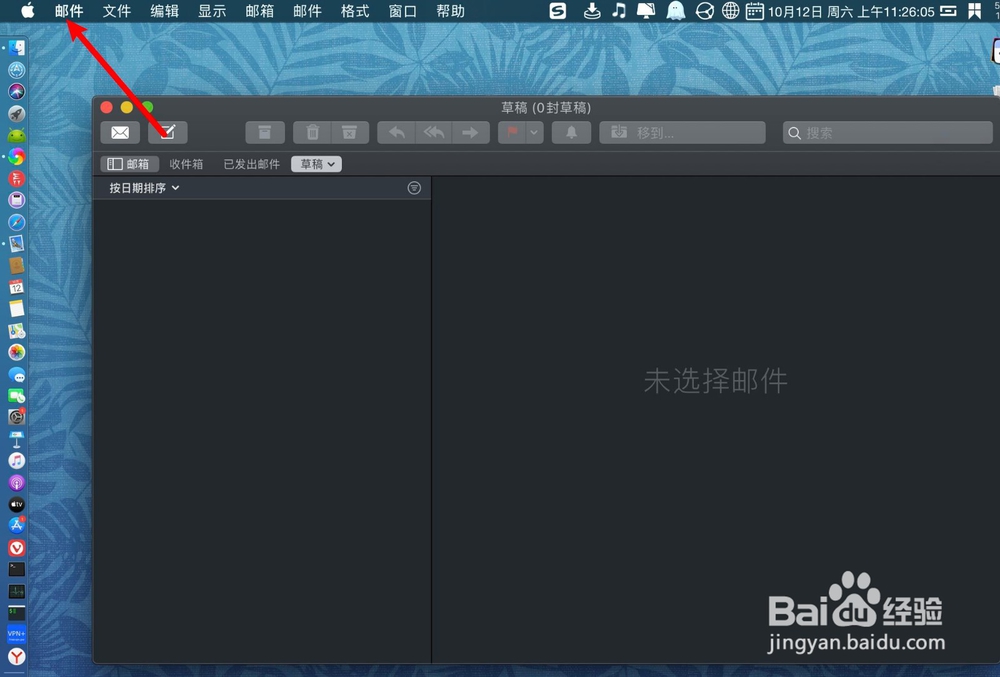Open the 邮件 menu in the menu bar
The height and width of the screenshot is (677, 1000).
(68, 11)
